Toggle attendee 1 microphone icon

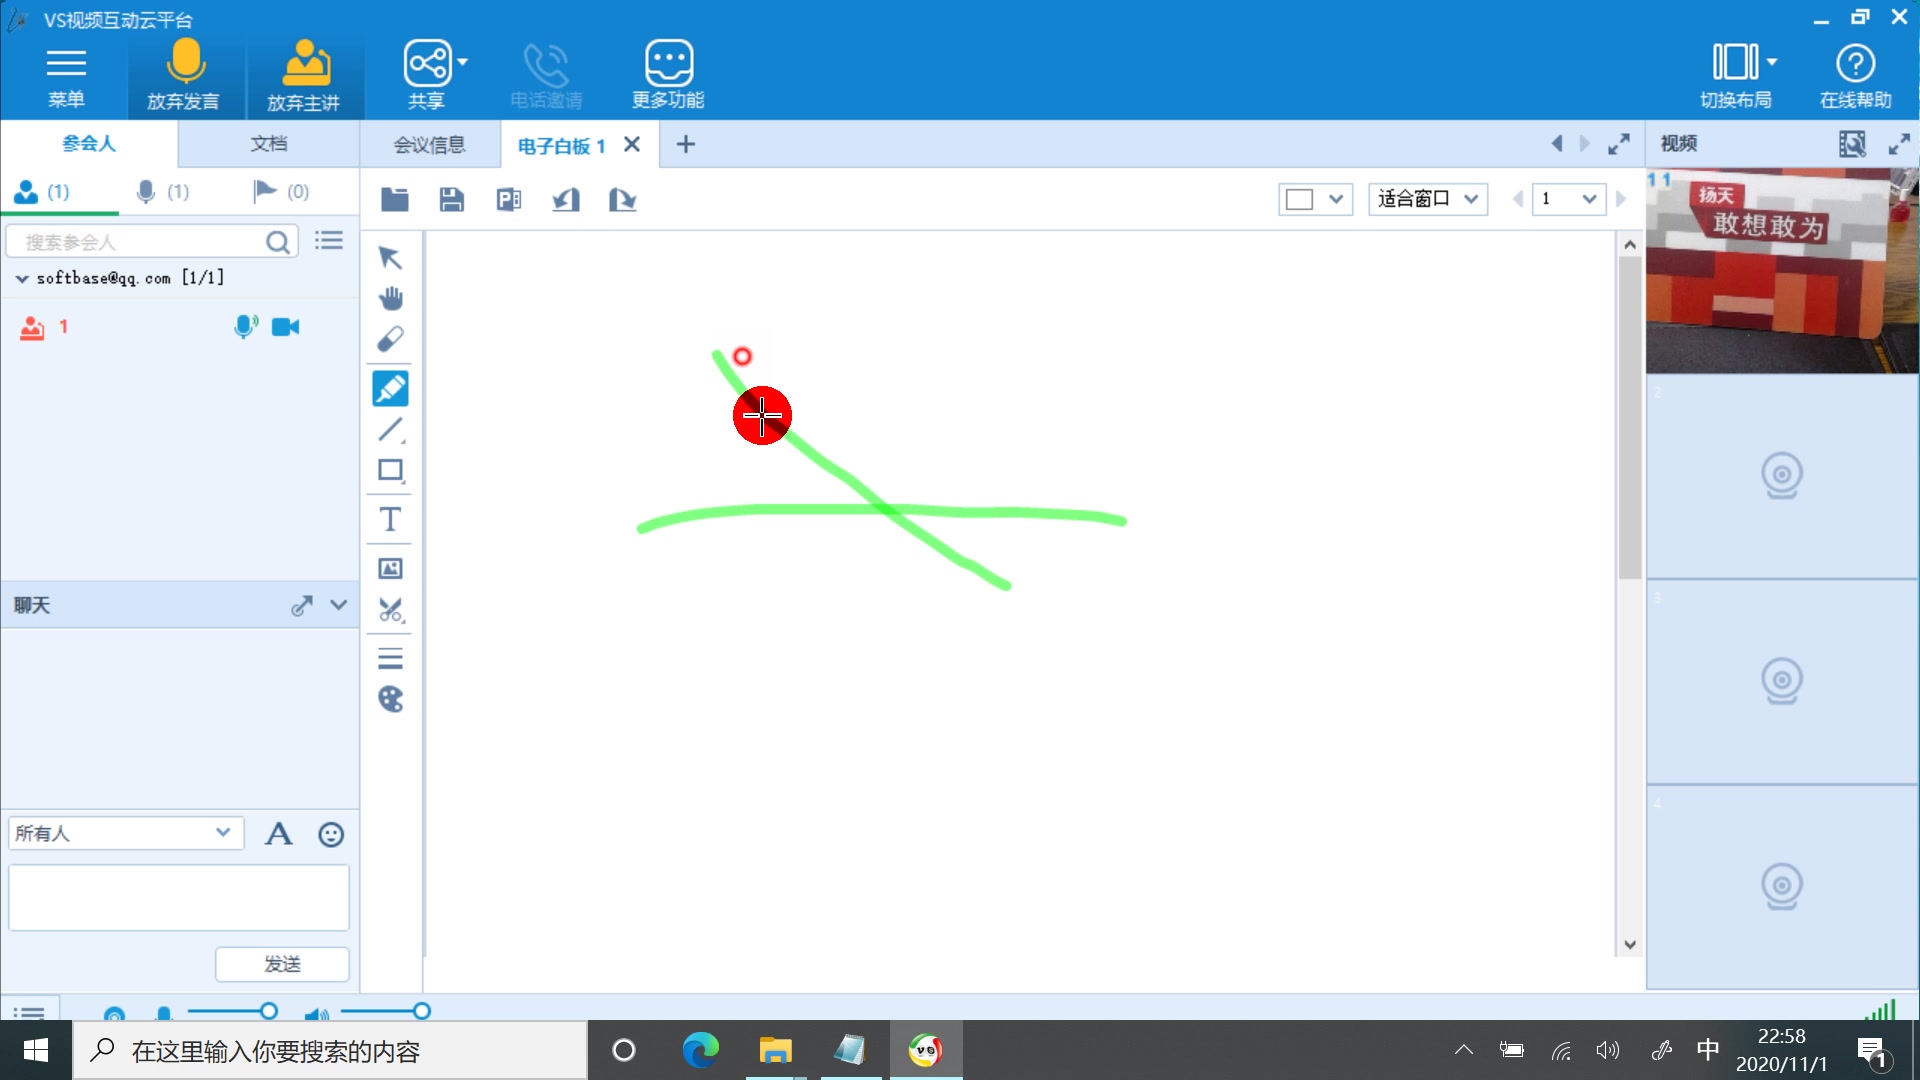click(x=245, y=327)
